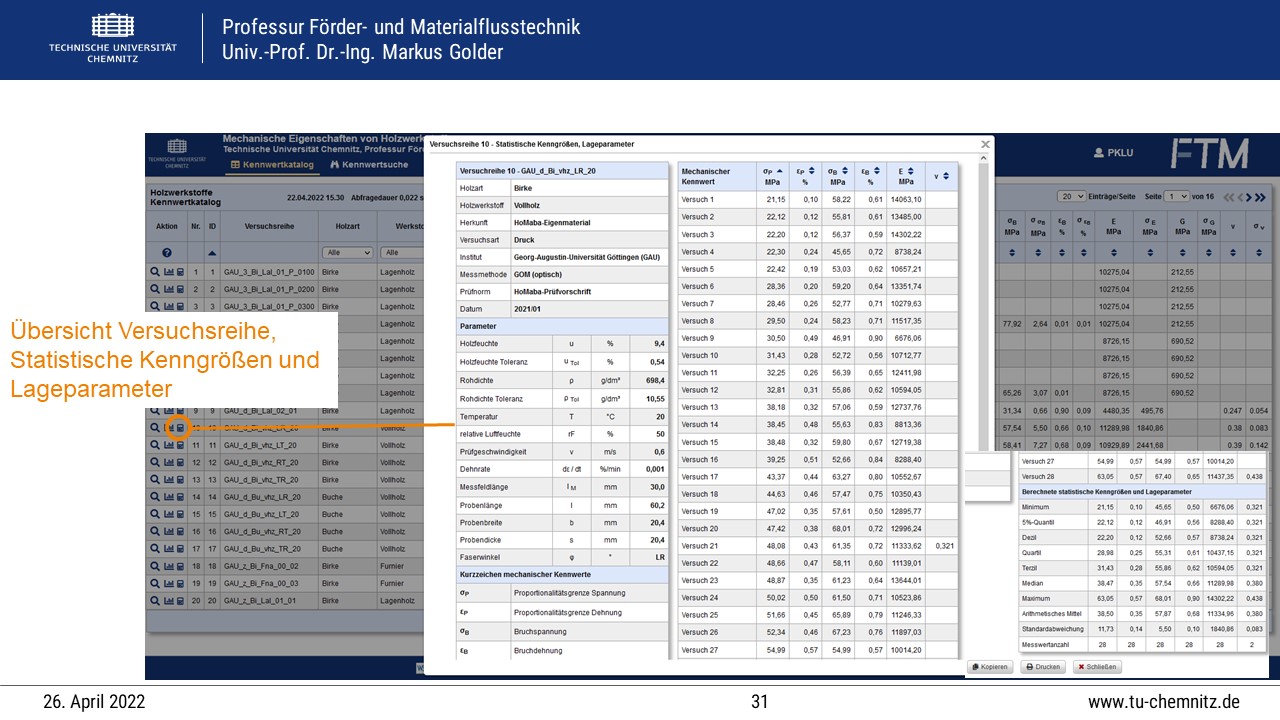This screenshot has height=720, width=1280.
Task: Select row Versuch 1 in dialog
Action: click(x=817, y=199)
